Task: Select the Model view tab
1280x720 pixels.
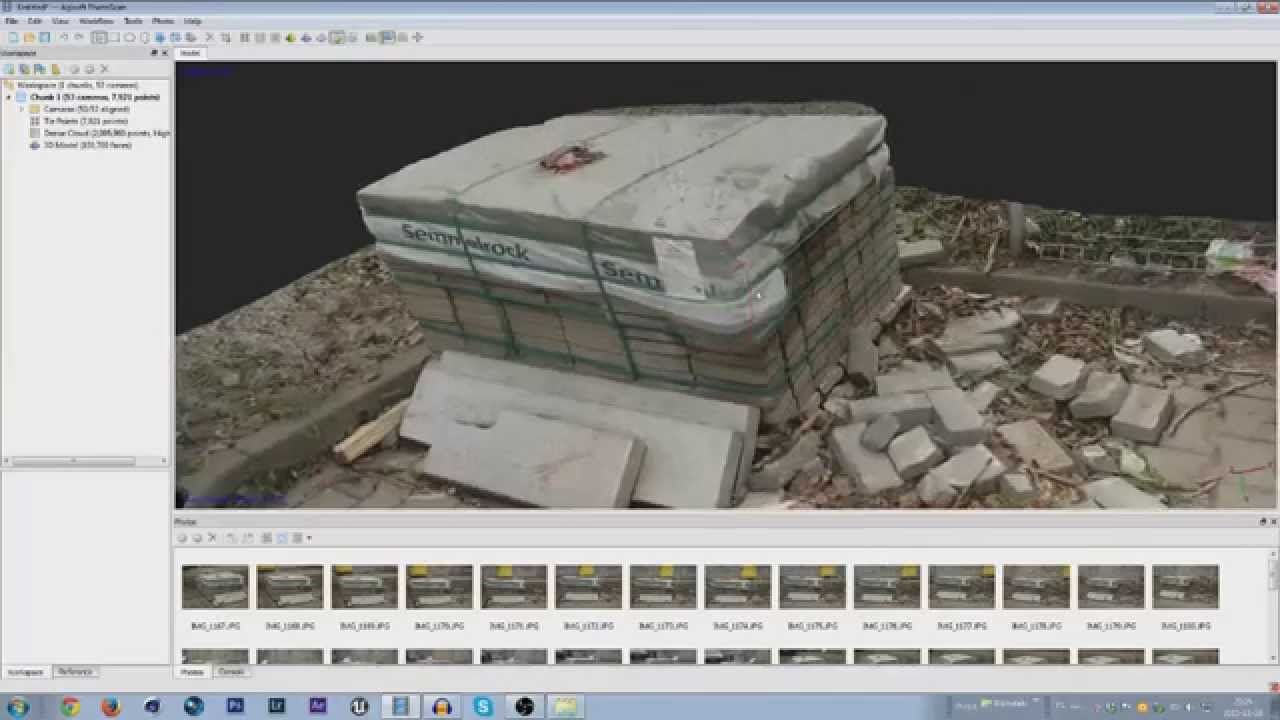Action: point(190,53)
